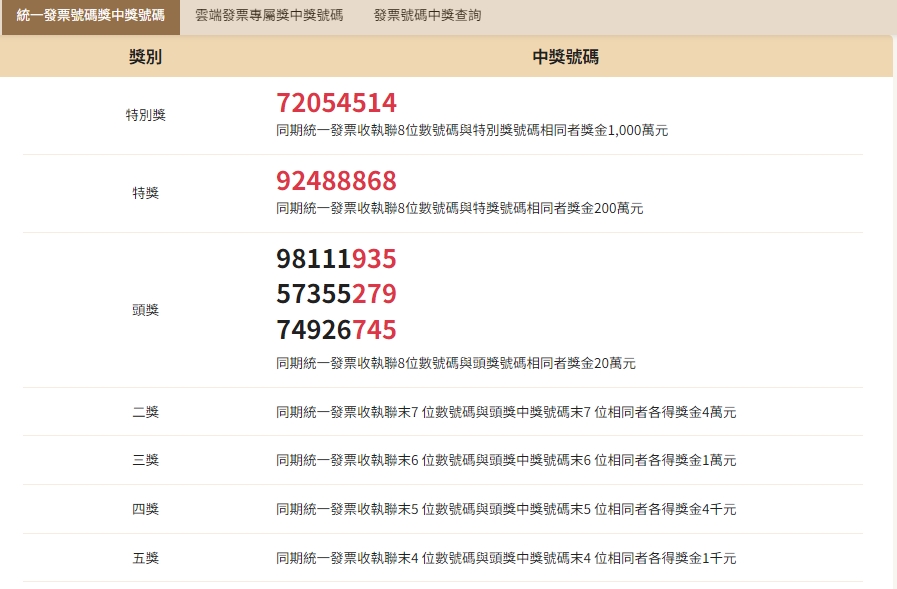Viewport: 897px width, 589px height.
Task: Switch to 雲端發票專屬獎中獎號碼 tab
Action: 269,15
